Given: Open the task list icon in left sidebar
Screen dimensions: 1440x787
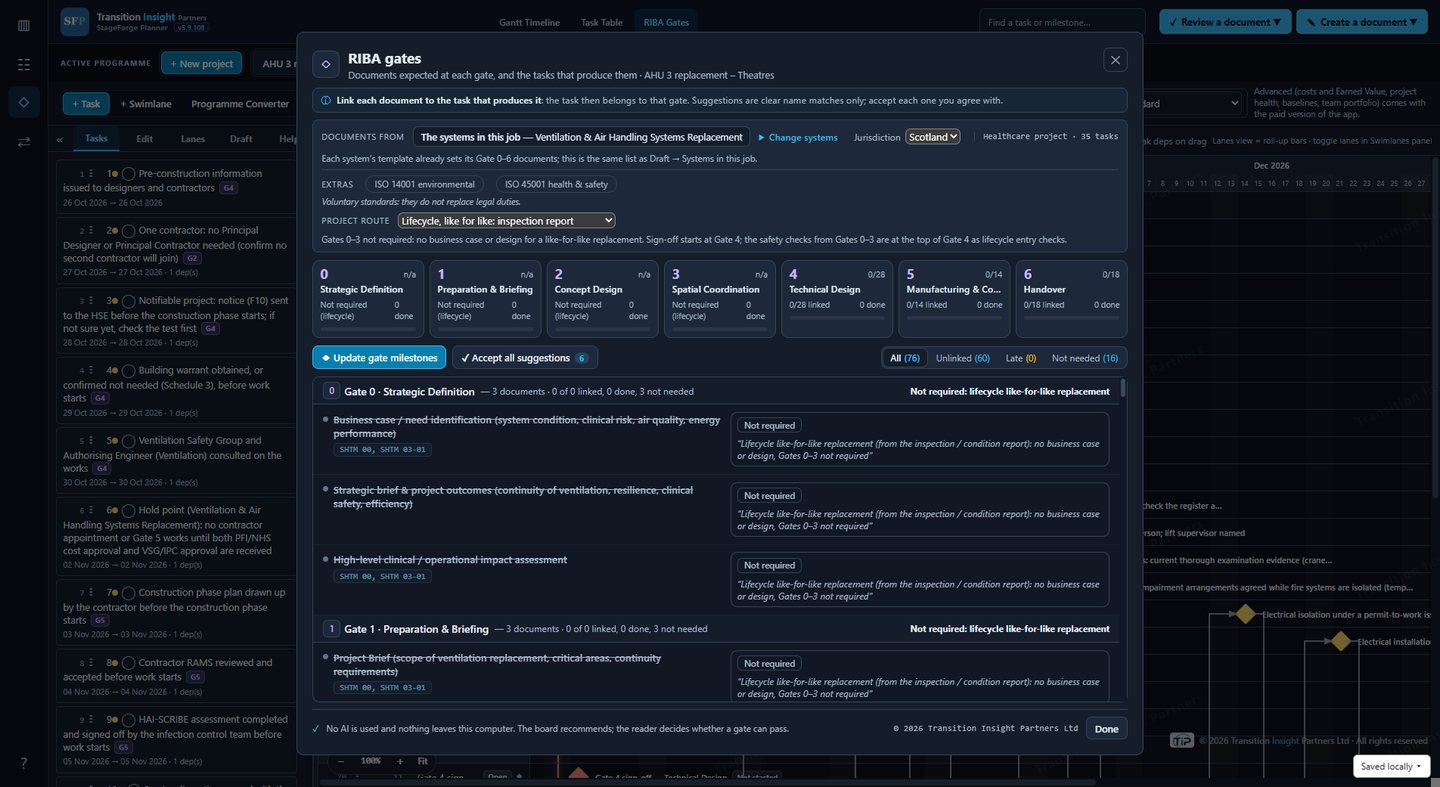Looking at the screenshot, I should [x=24, y=64].
